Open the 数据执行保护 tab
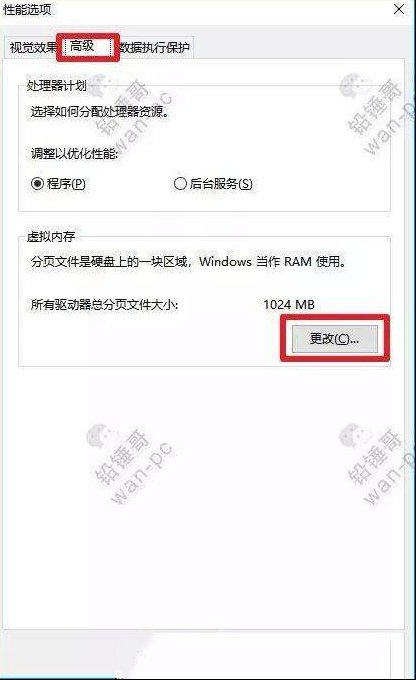The width and height of the screenshot is (416, 680). point(155,47)
